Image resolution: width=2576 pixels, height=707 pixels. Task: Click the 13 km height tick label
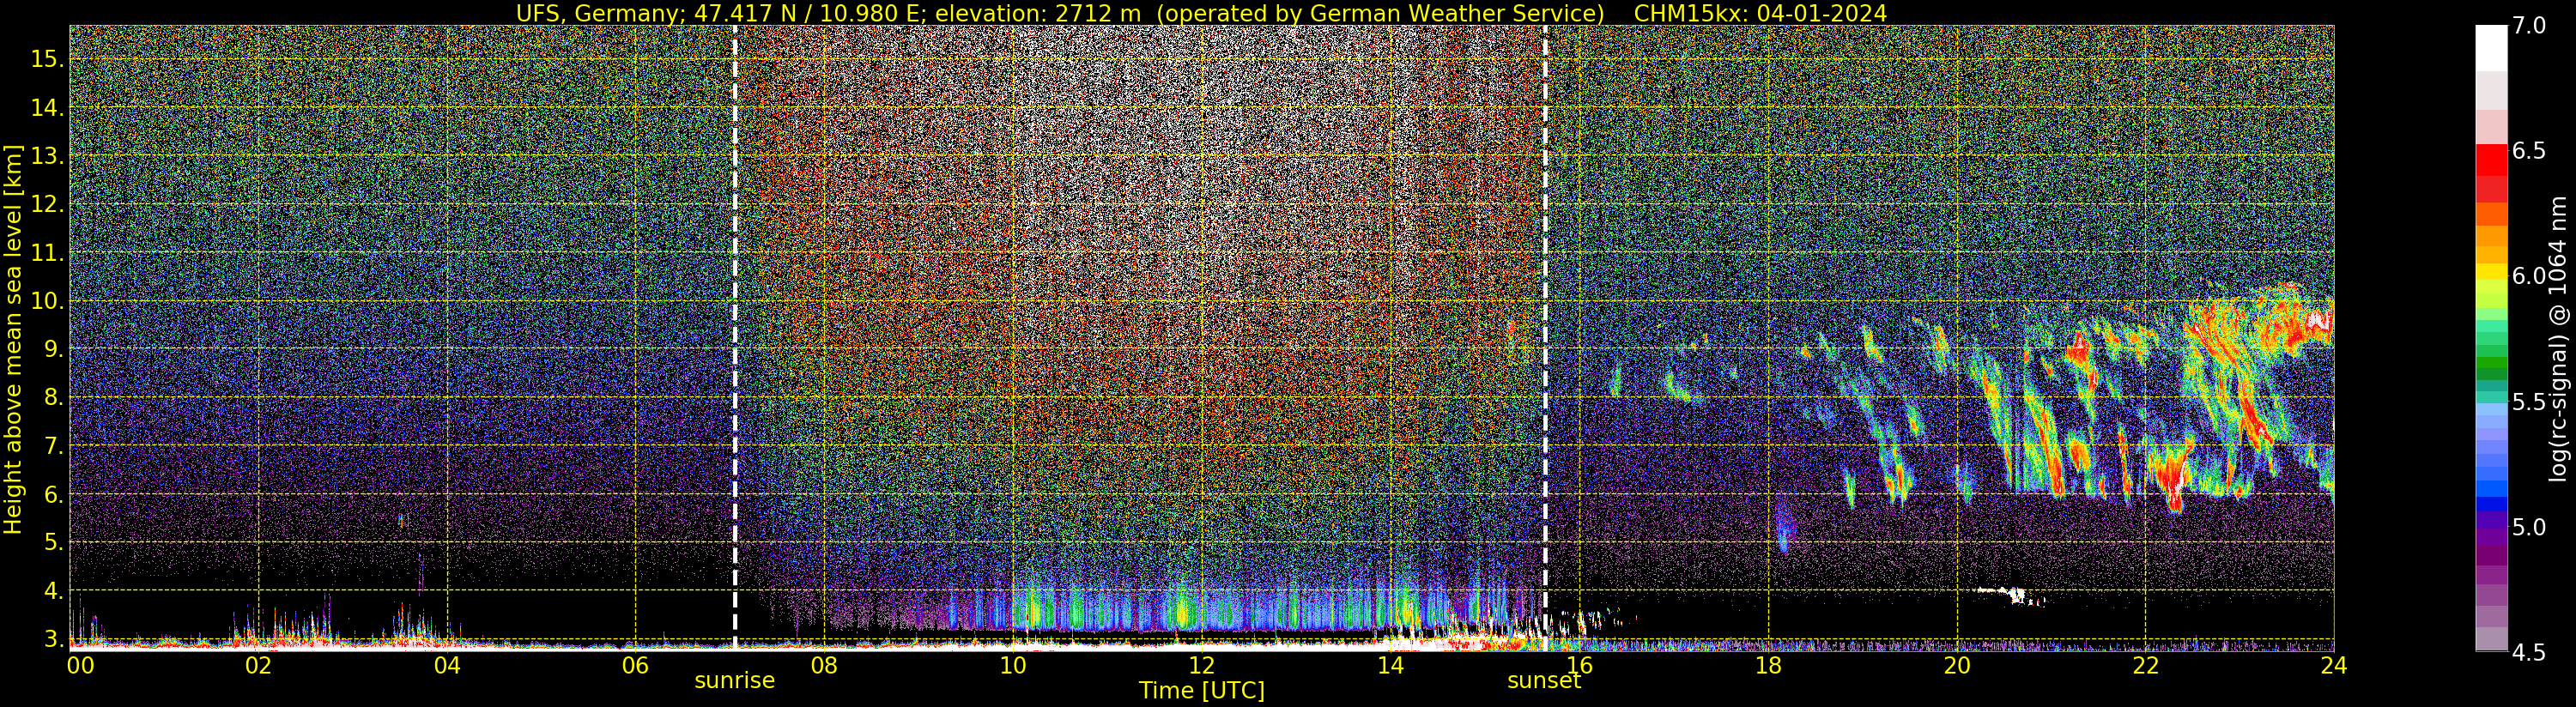pos(47,156)
